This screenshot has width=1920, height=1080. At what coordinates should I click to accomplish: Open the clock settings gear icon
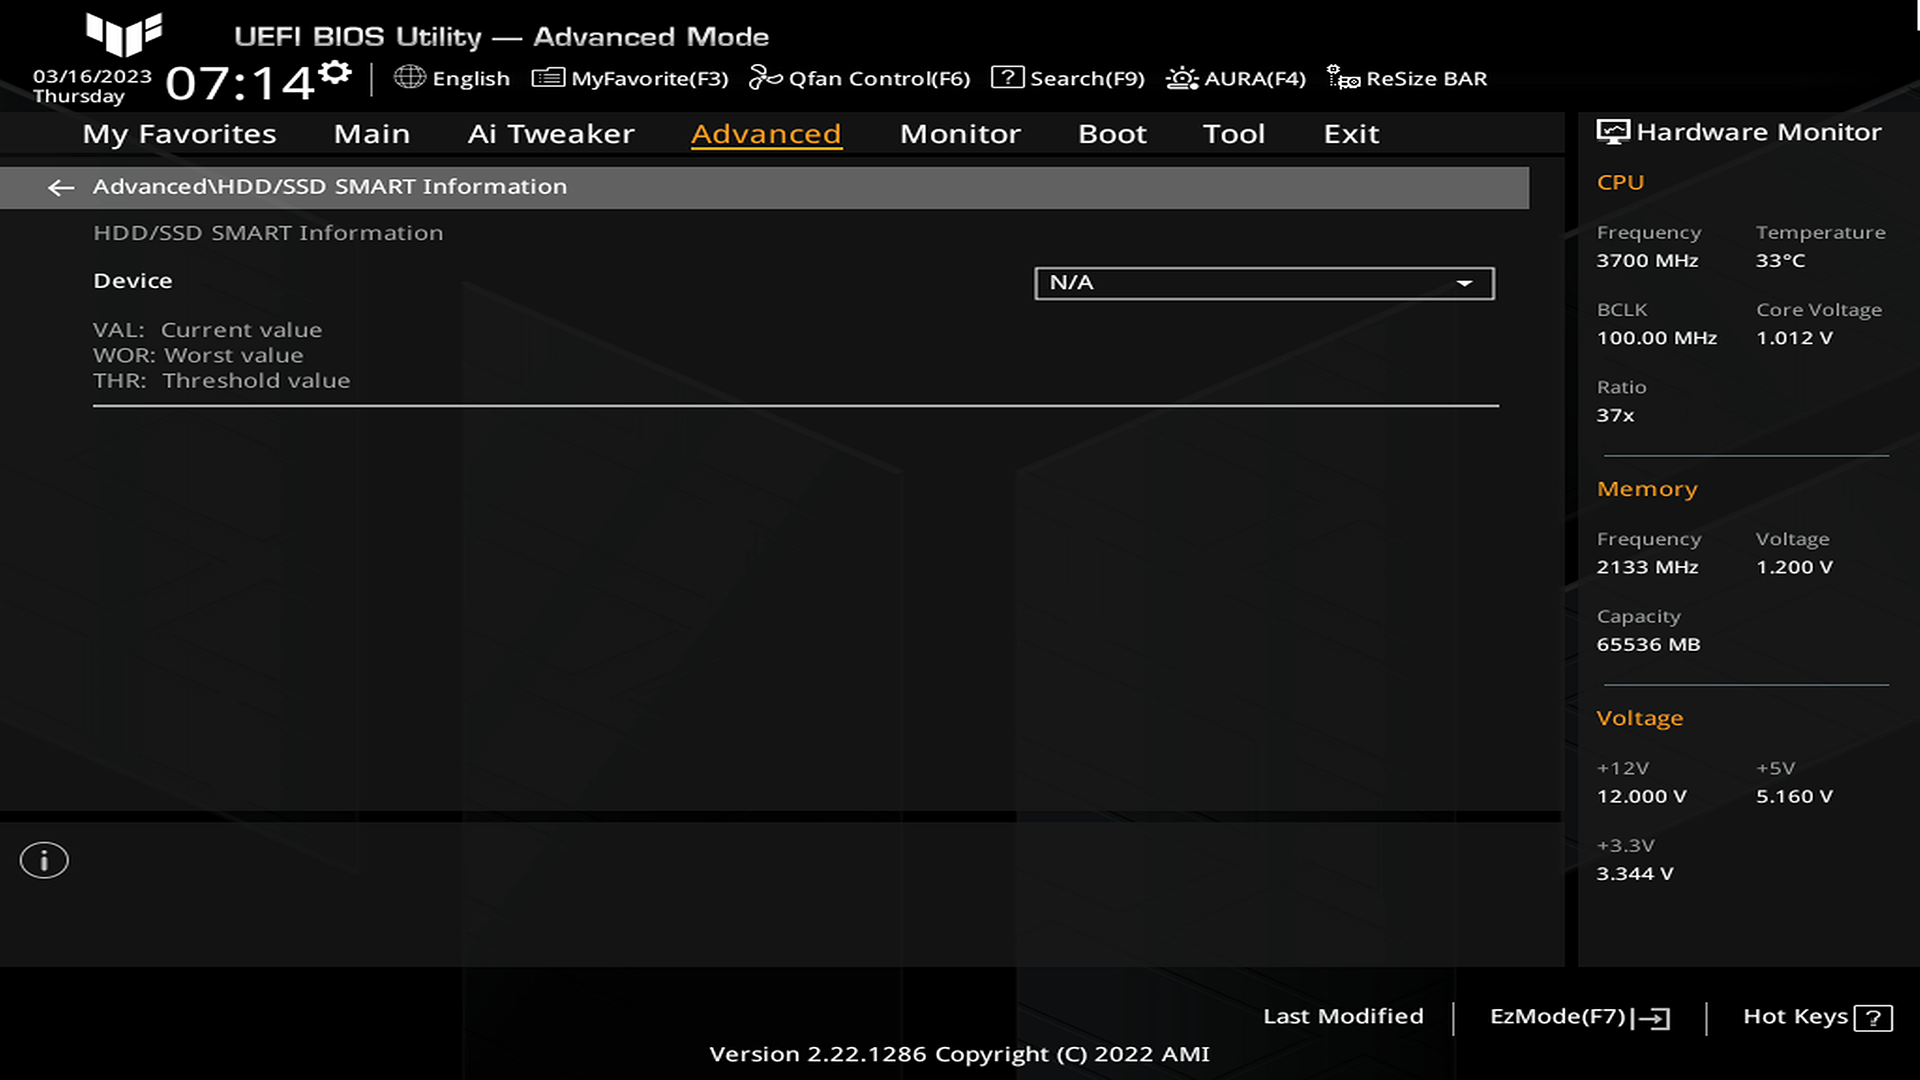click(x=335, y=72)
